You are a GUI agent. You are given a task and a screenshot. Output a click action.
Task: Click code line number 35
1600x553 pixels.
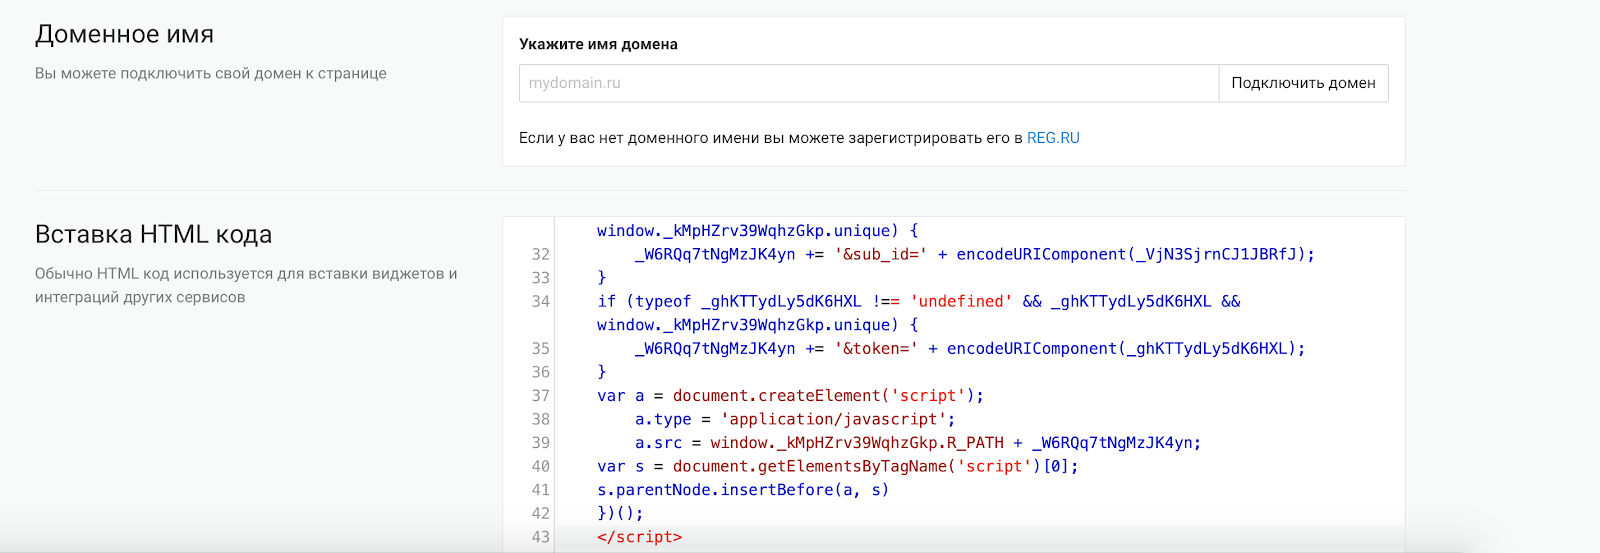point(541,348)
